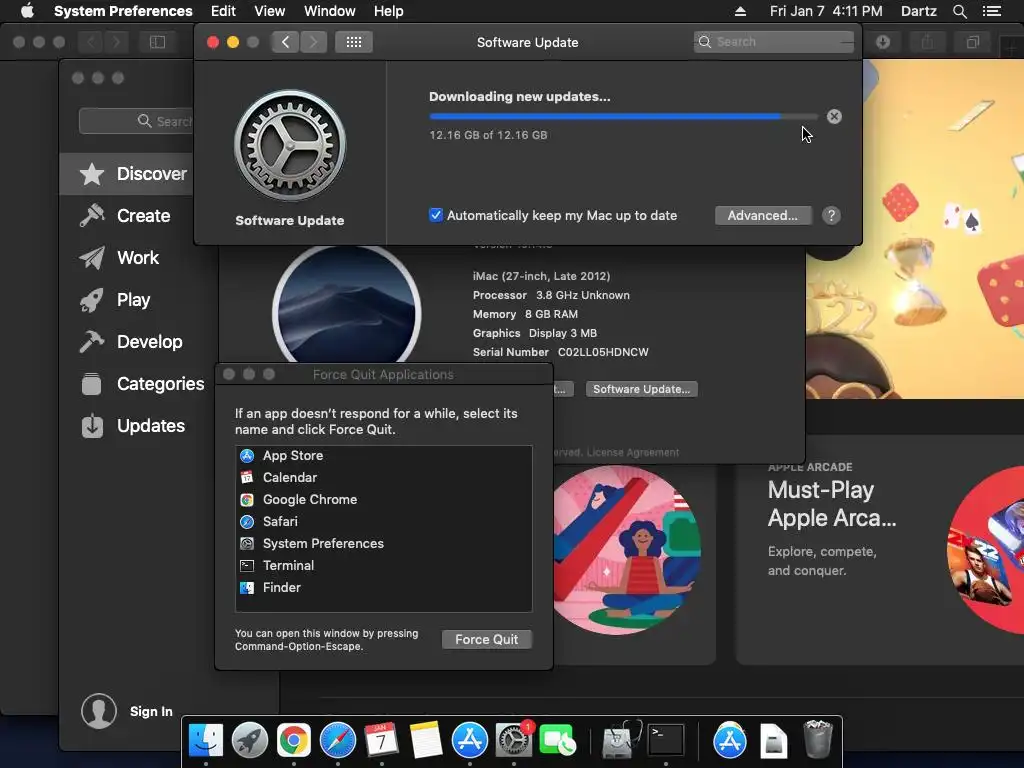This screenshot has height=768, width=1024.
Task: Select Terminal in Force Quit list
Action: pyautogui.click(x=383, y=566)
